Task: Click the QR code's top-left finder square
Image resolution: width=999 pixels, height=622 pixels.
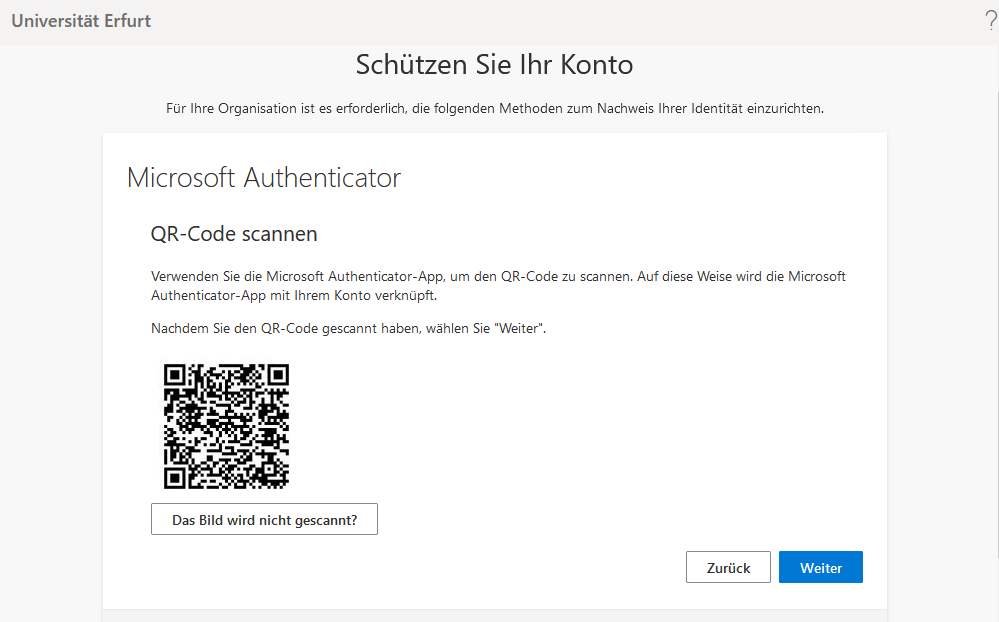Action: coord(175,375)
